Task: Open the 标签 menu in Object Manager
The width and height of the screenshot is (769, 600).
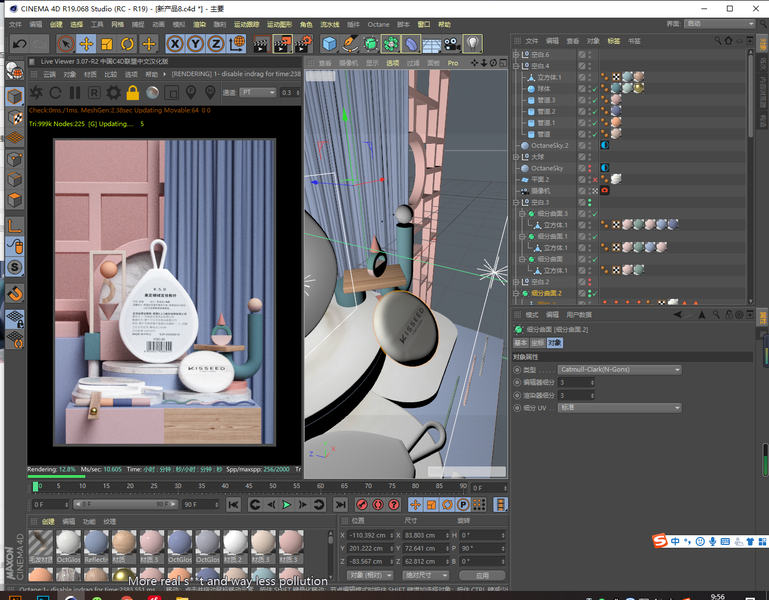Action: point(614,41)
